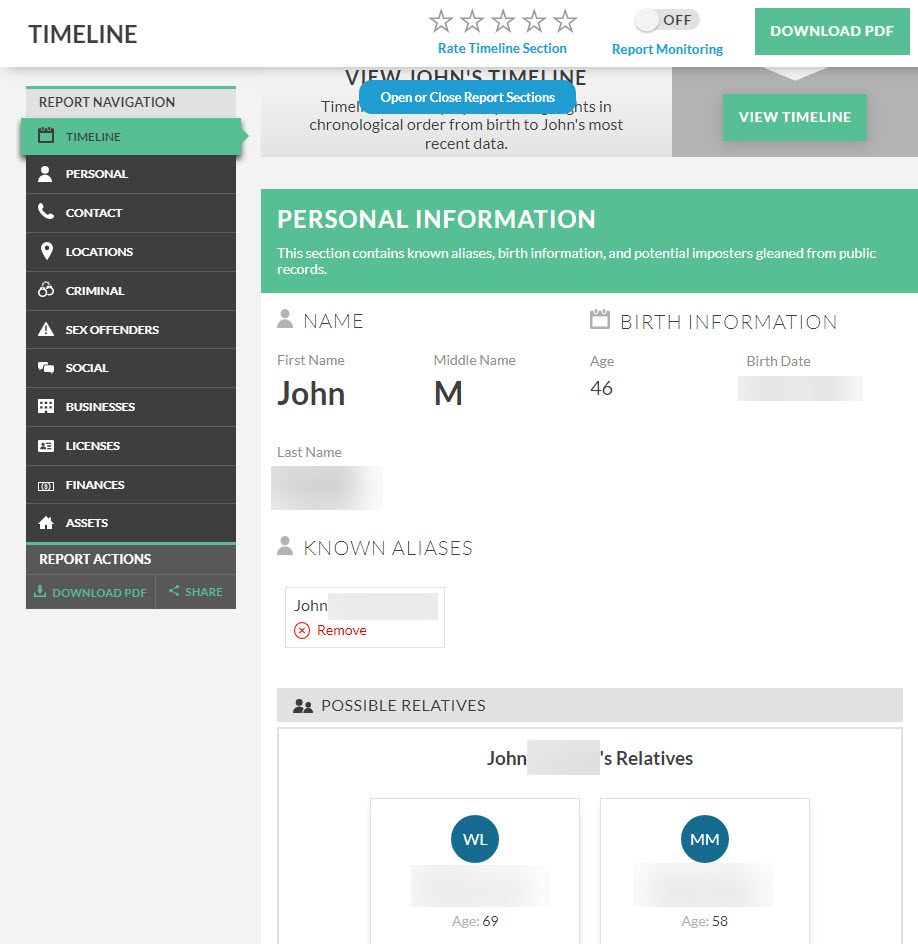Click the Finances money icon

click(46, 486)
